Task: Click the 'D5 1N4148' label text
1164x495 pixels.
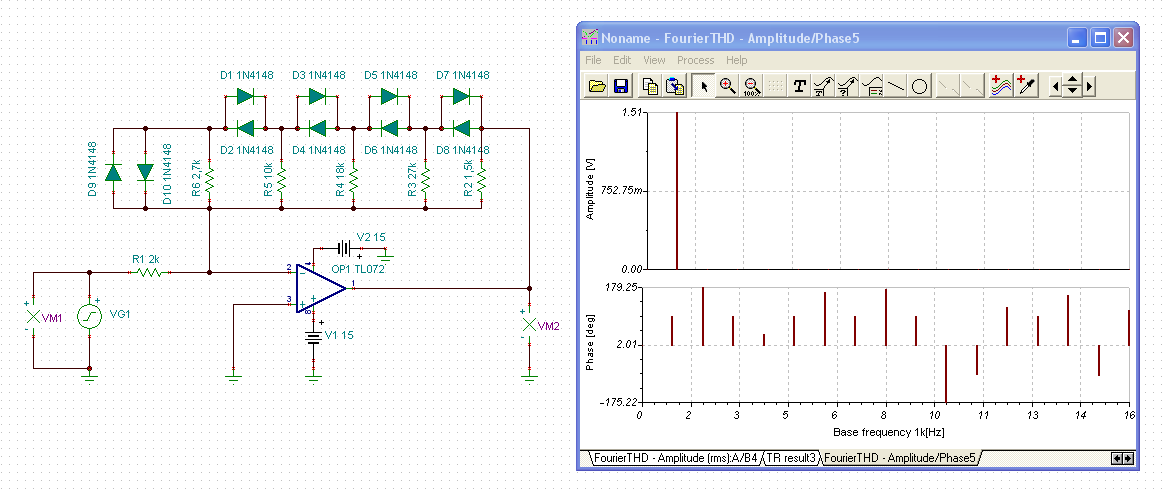Action: pos(390,75)
